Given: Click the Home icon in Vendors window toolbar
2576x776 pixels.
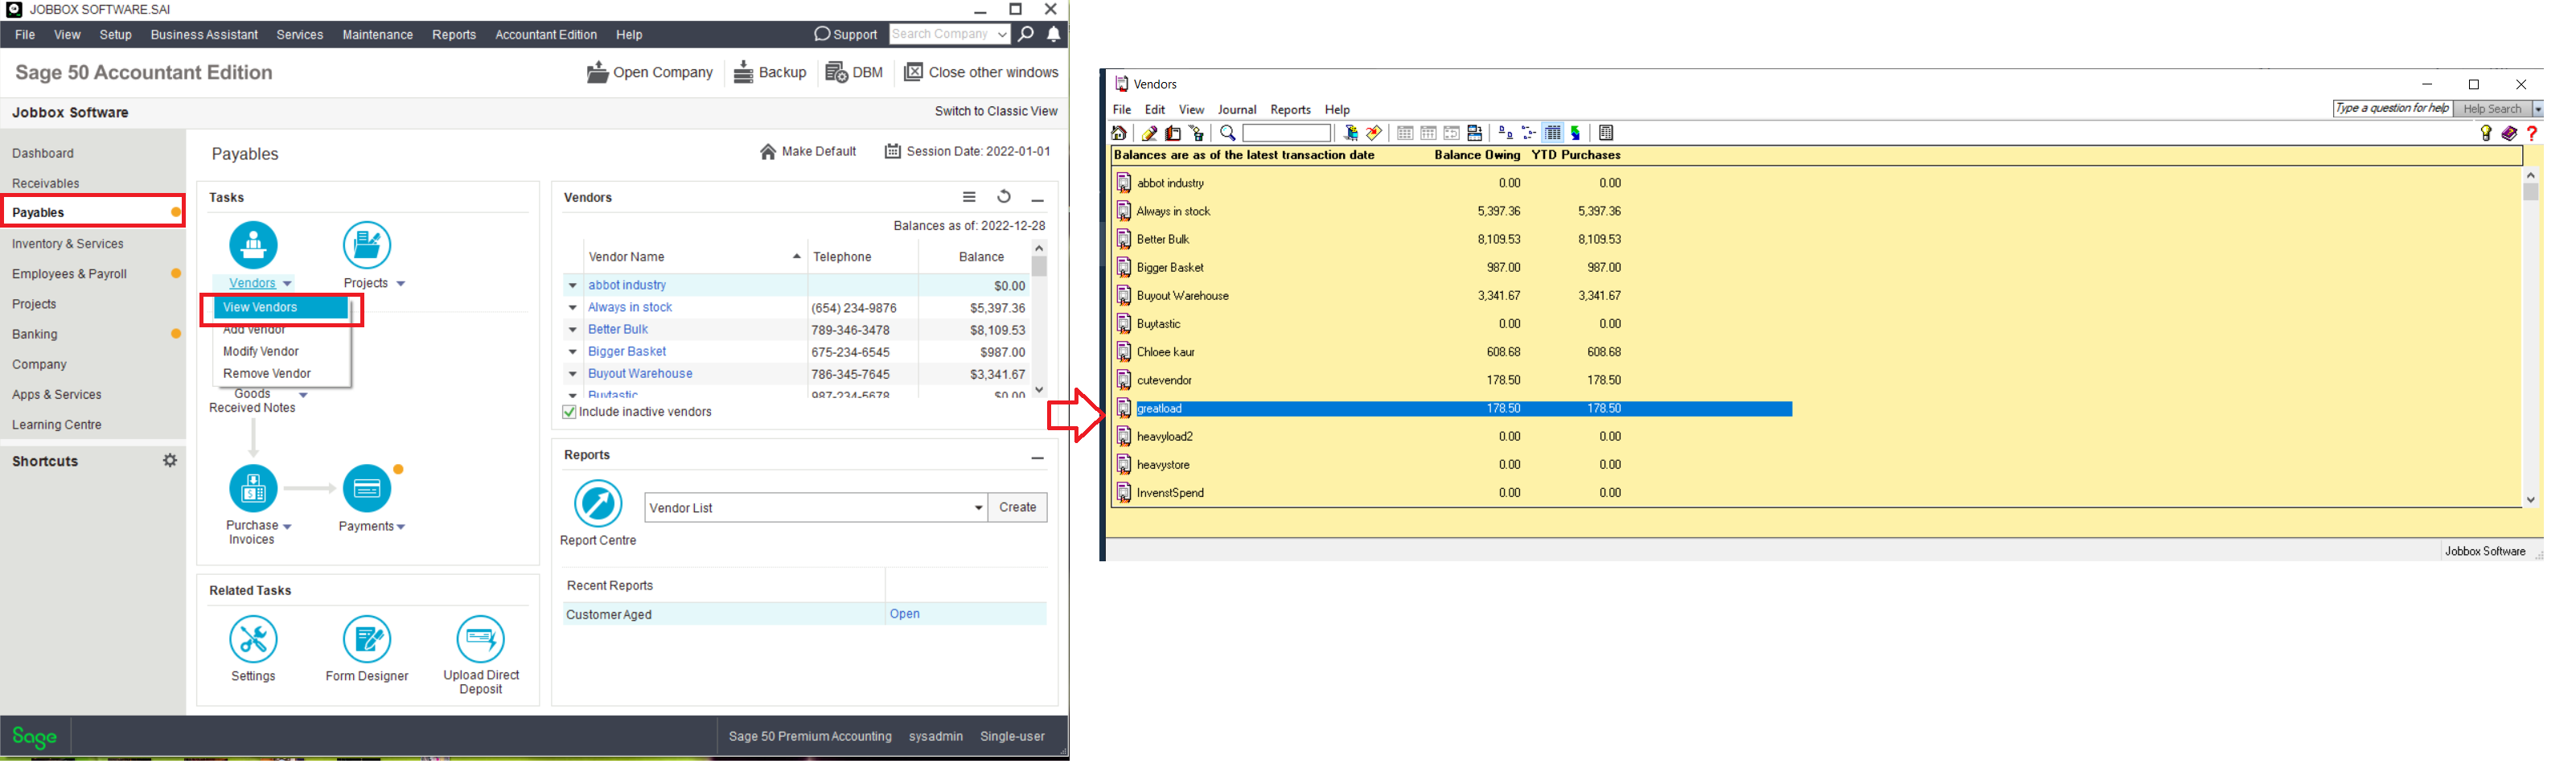Looking at the screenshot, I should pyautogui.click(x=1119, y=134).
